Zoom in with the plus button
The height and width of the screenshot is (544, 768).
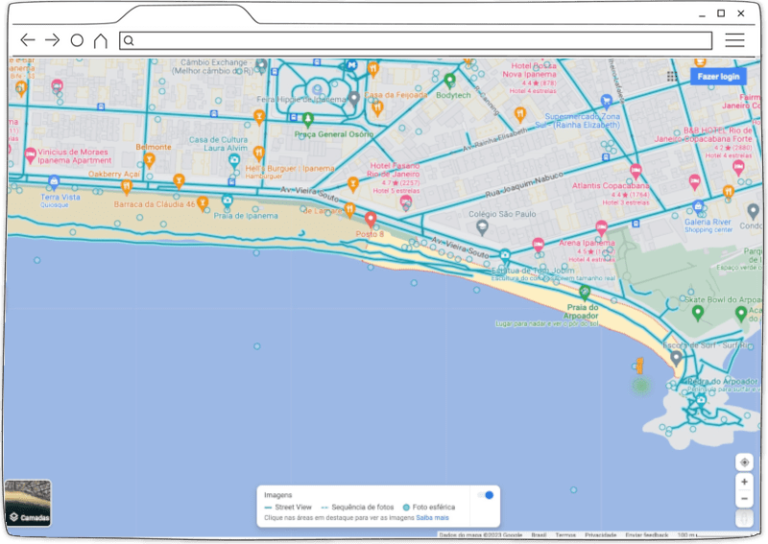[744, 482]
